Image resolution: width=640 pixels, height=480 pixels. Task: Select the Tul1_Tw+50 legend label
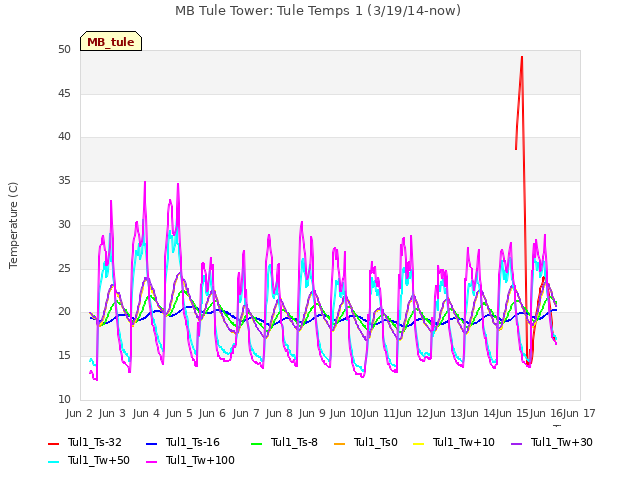point(99,460)
